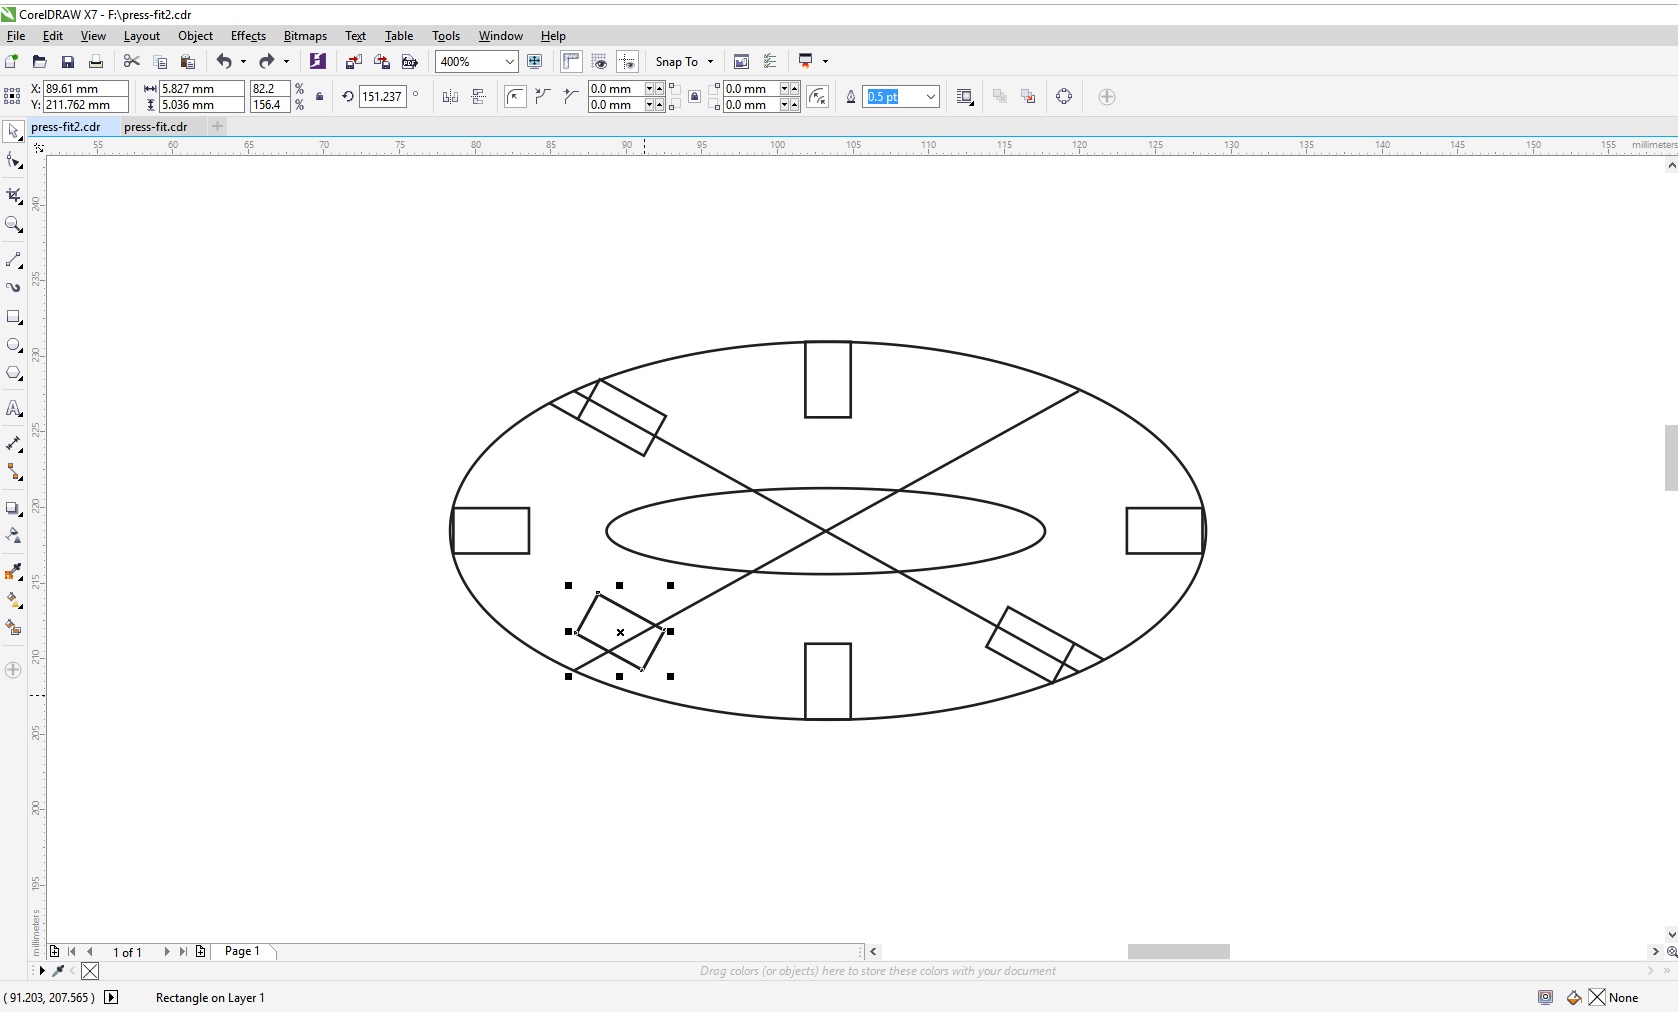
Task: Enable scalloped corner style
Action: [543, 97]
